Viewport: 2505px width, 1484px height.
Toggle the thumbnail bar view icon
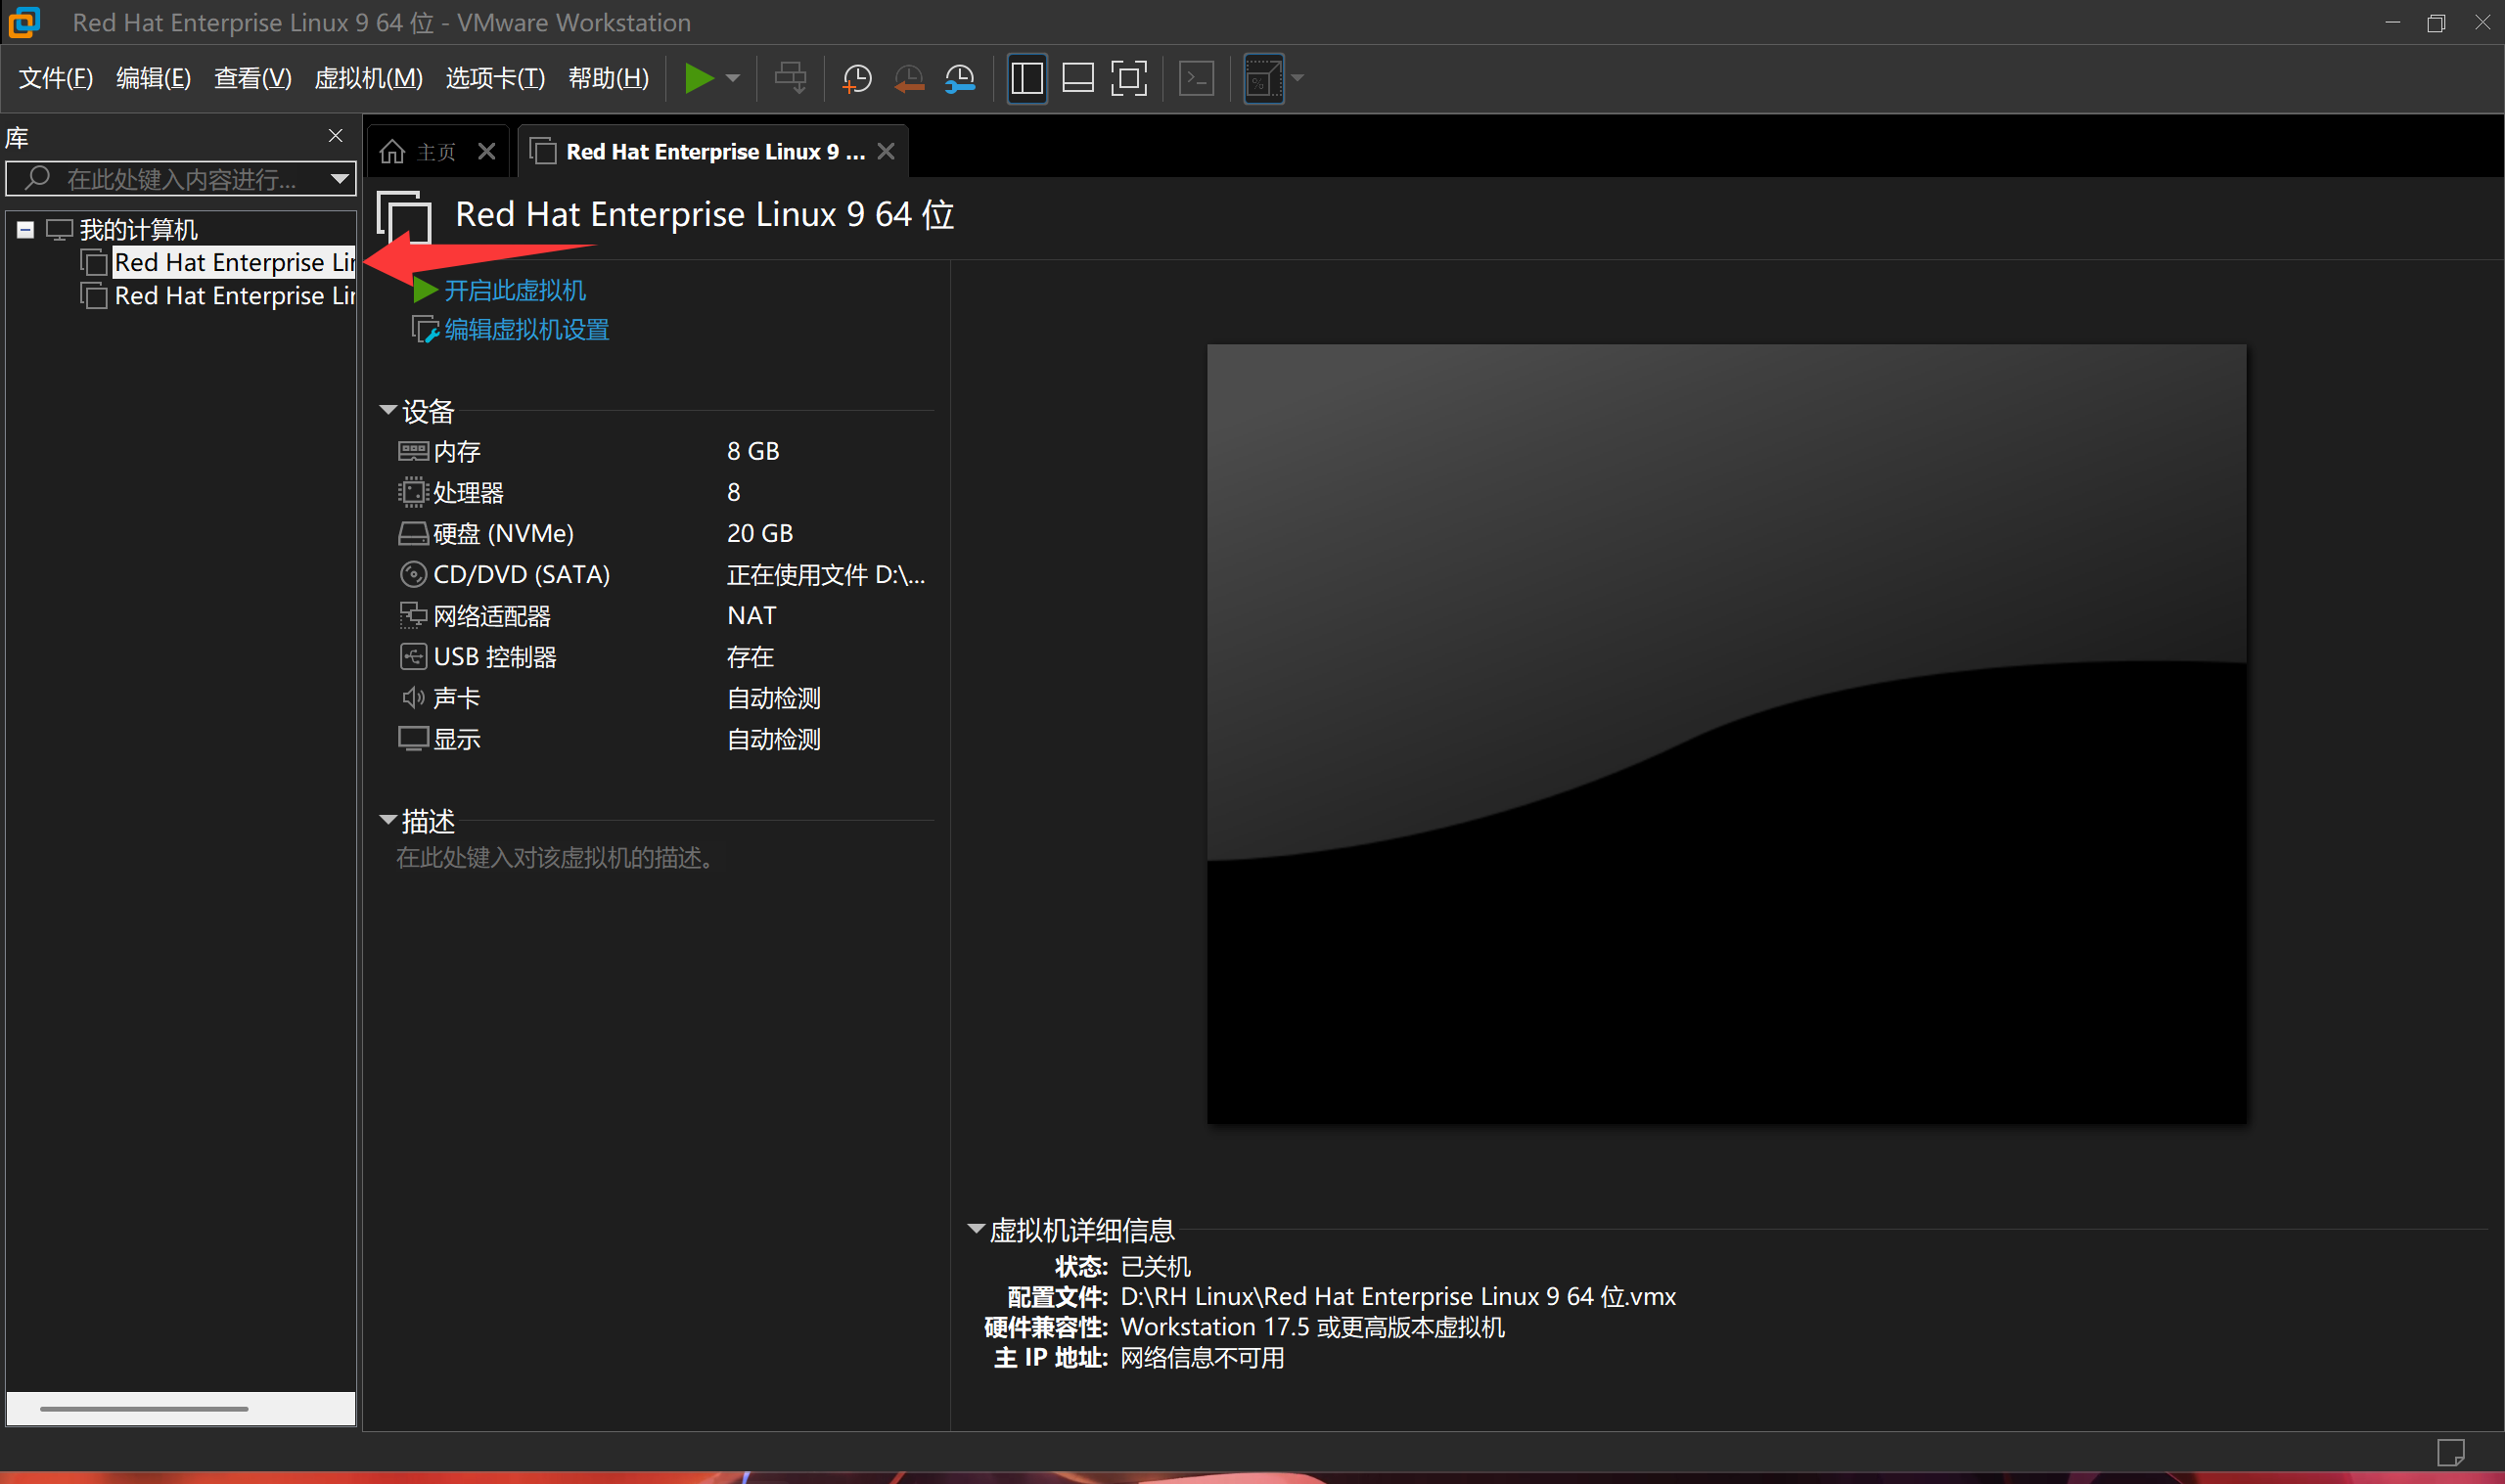point(1078,78)
